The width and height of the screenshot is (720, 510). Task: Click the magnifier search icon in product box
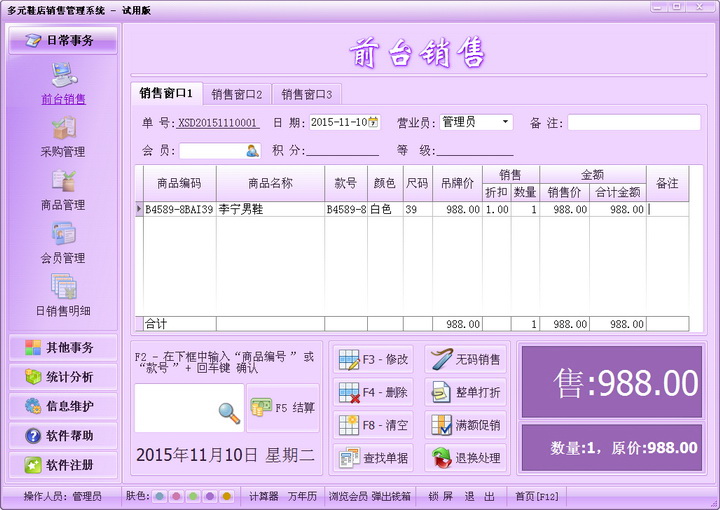229,413
